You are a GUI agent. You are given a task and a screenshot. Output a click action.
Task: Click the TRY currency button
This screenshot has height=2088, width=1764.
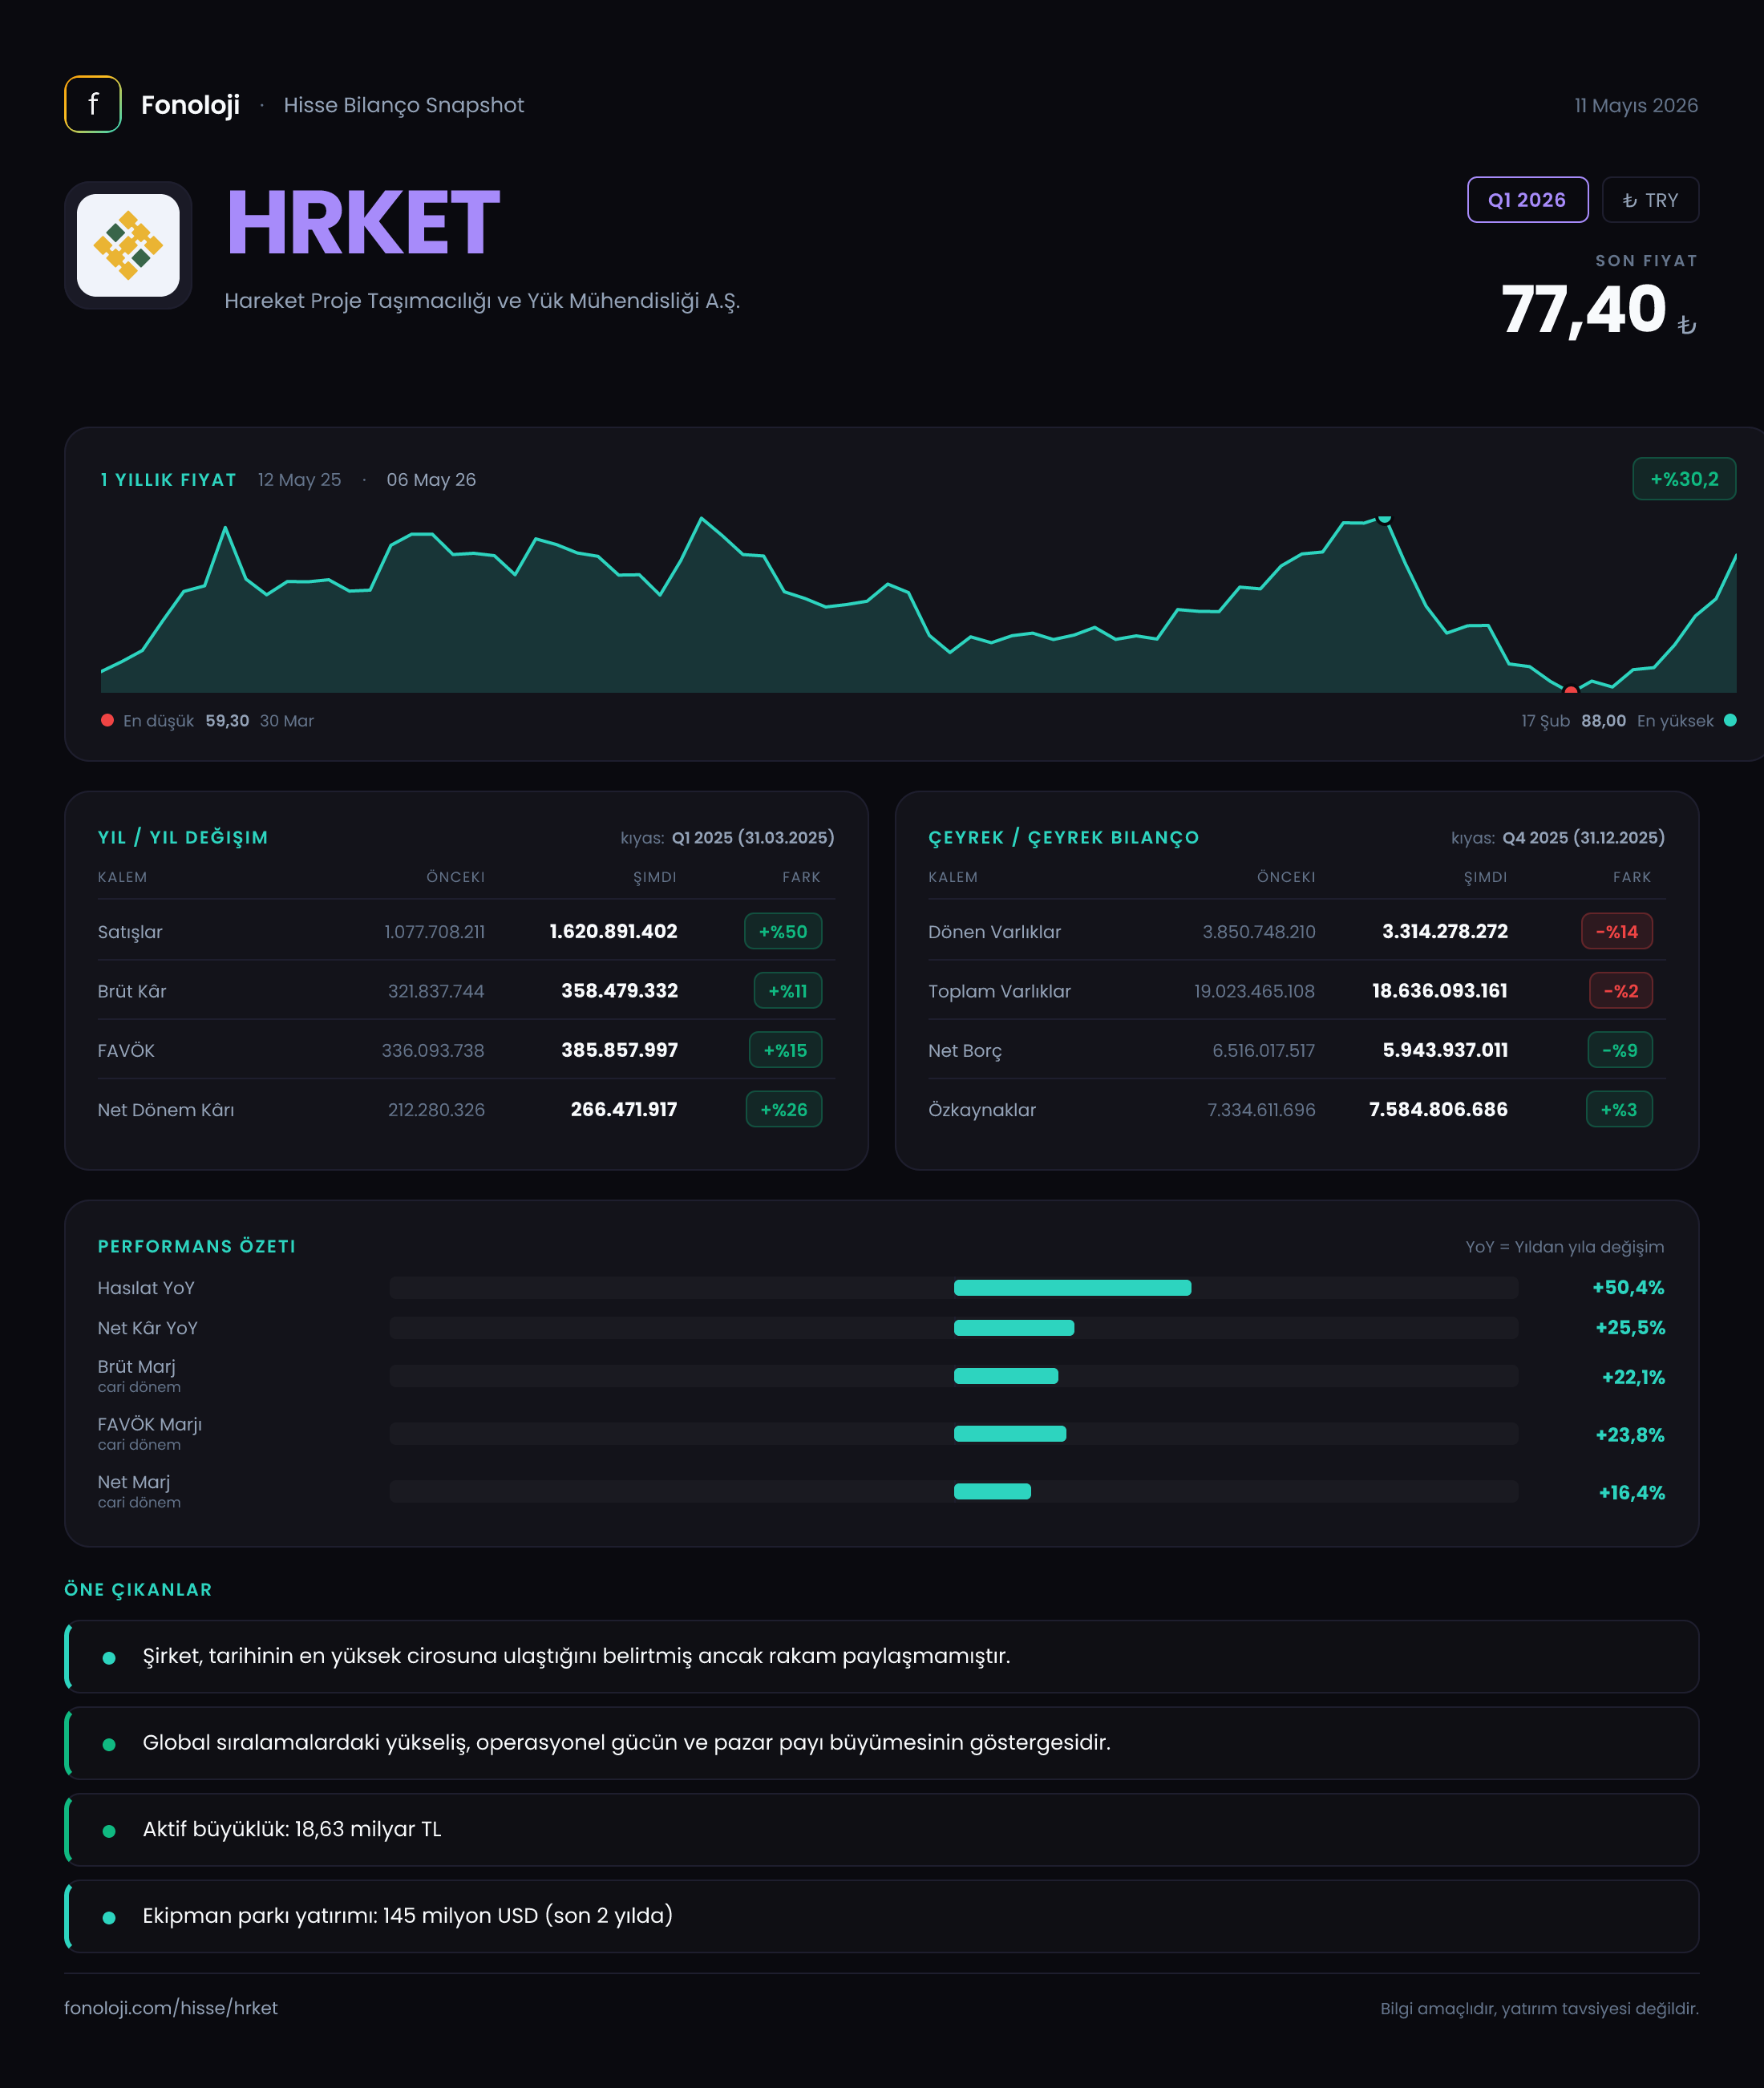[1650, 200]
